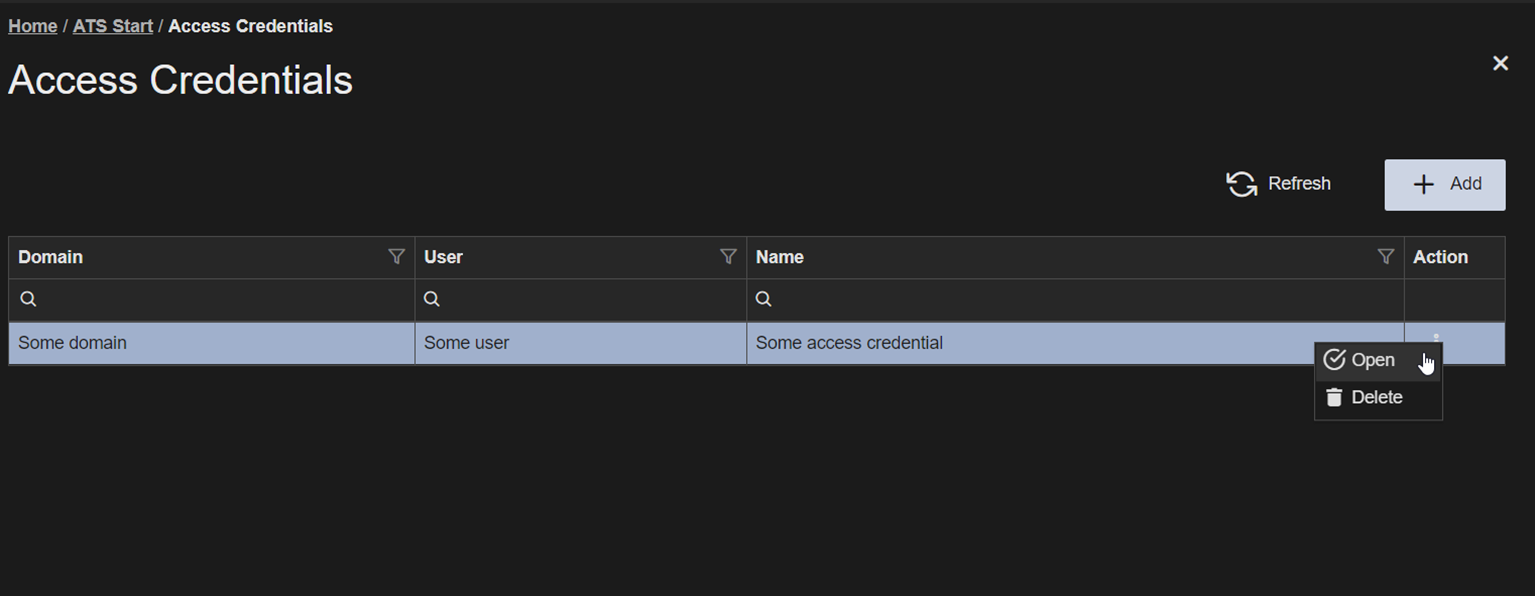This screenshot has width=1535, height=596.
Task: Open the User column filter funnel
Action: point(728,257)
